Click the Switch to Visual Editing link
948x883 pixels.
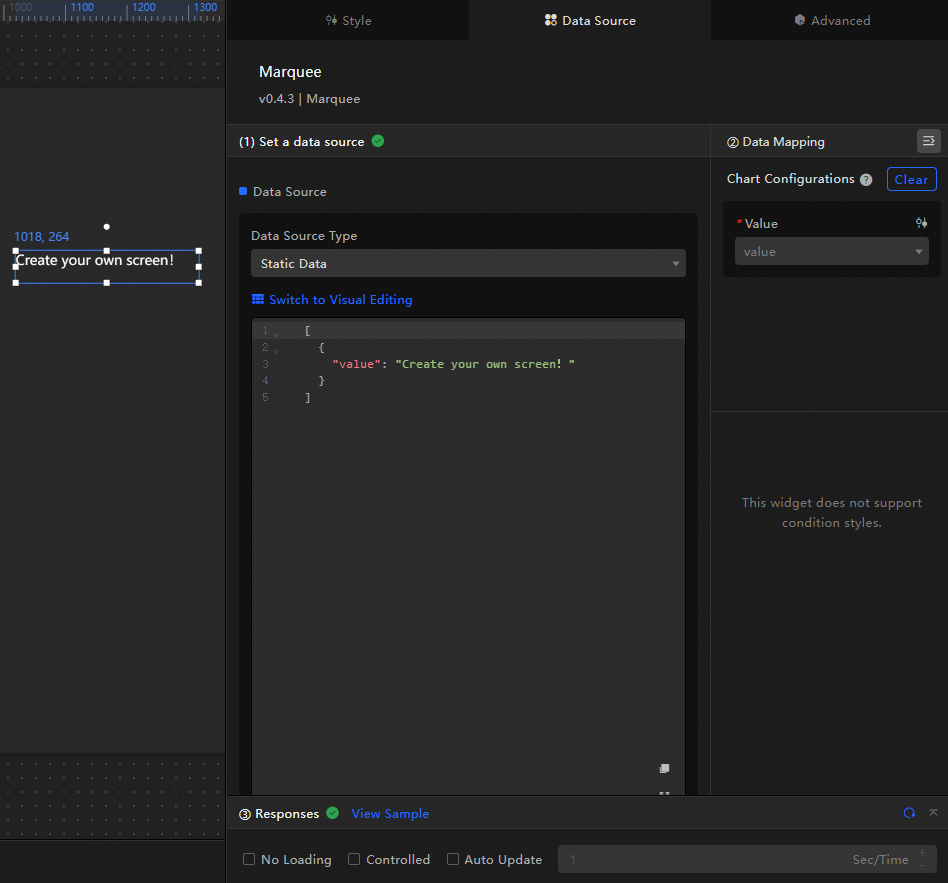click(x=340, y=300)
